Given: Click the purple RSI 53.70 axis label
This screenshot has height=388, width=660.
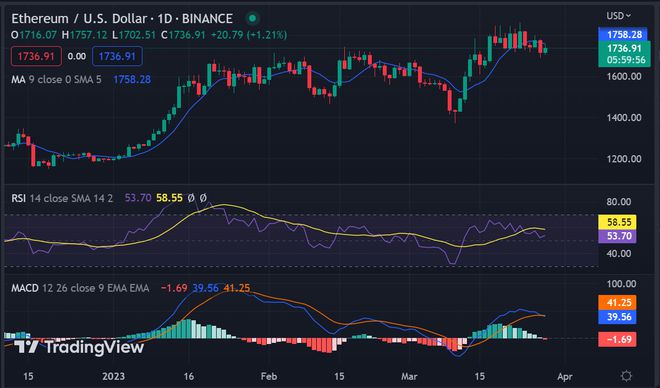Looking at the screenshot, I should pos(617,236).
